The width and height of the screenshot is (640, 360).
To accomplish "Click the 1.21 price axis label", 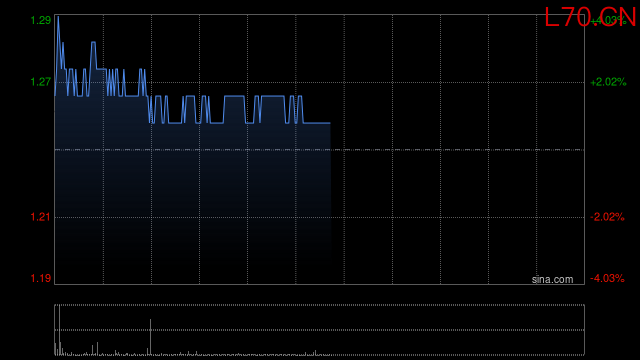I will 41,217.
